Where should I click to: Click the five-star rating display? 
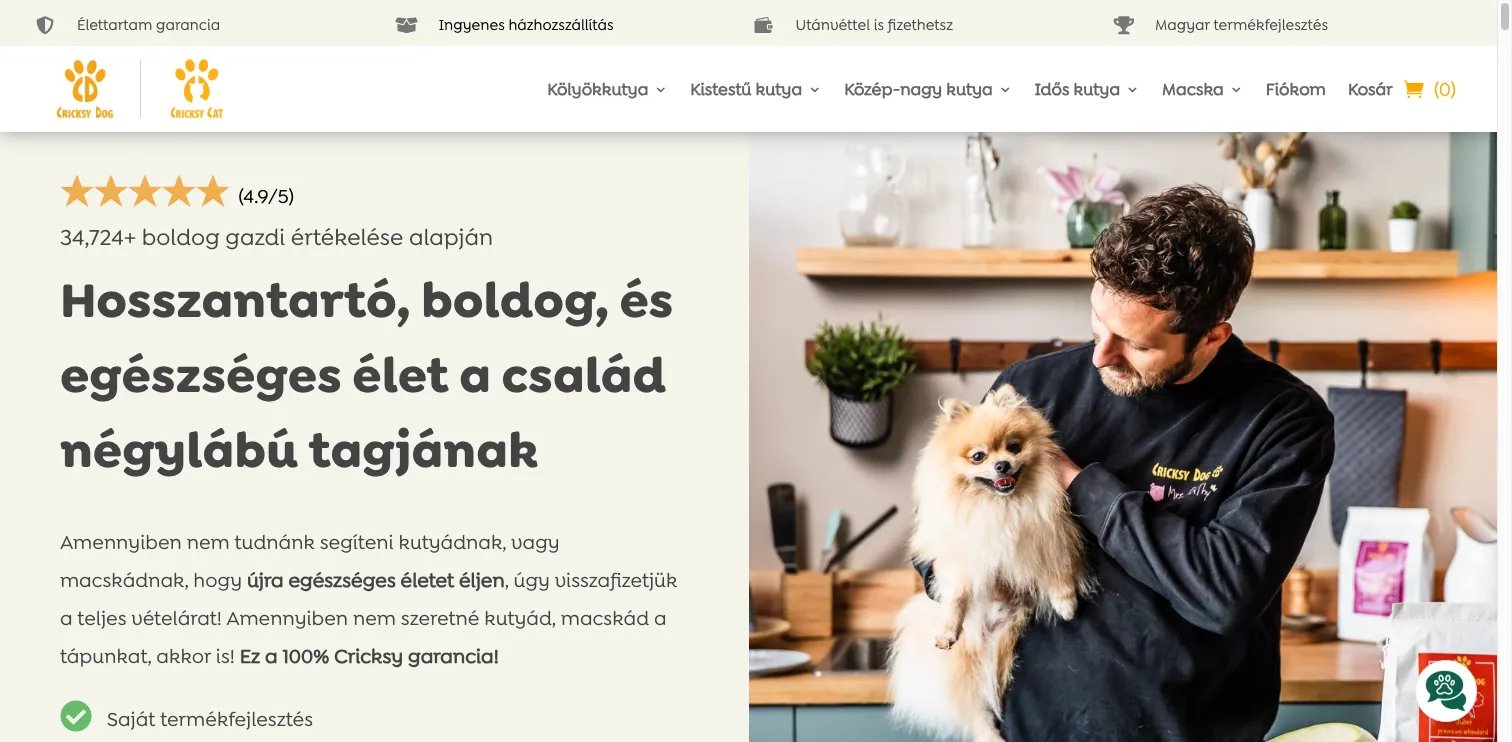tap(145, 192)
